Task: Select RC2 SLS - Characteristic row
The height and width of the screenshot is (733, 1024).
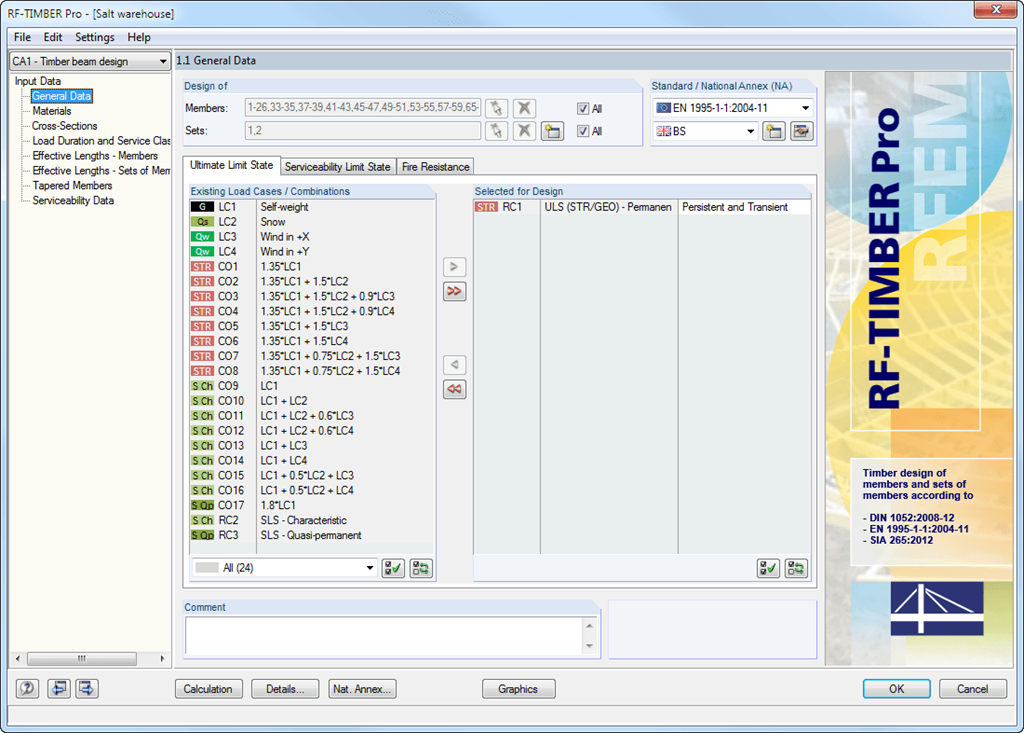Action: point(312,520)
